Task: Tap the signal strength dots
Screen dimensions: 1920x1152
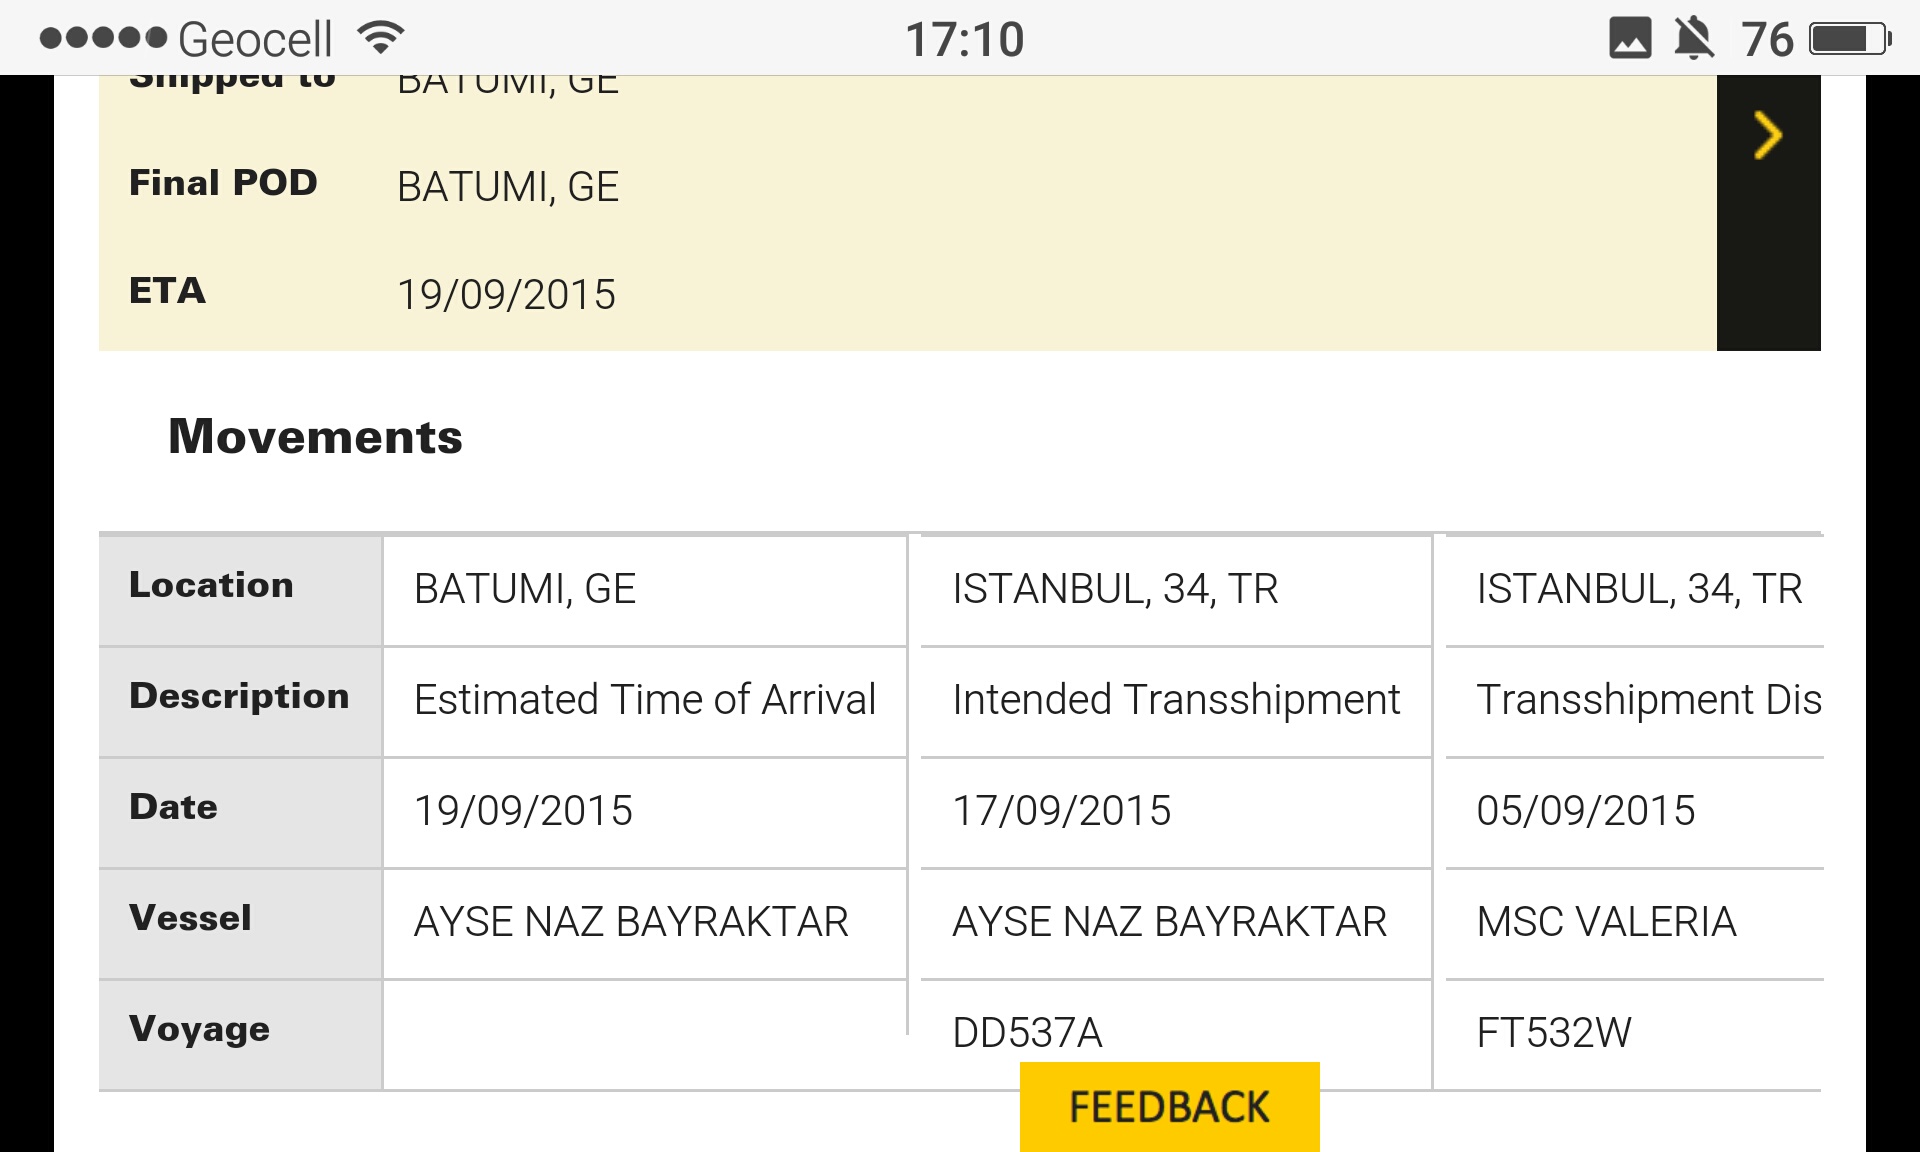Action: click(103, 39)
